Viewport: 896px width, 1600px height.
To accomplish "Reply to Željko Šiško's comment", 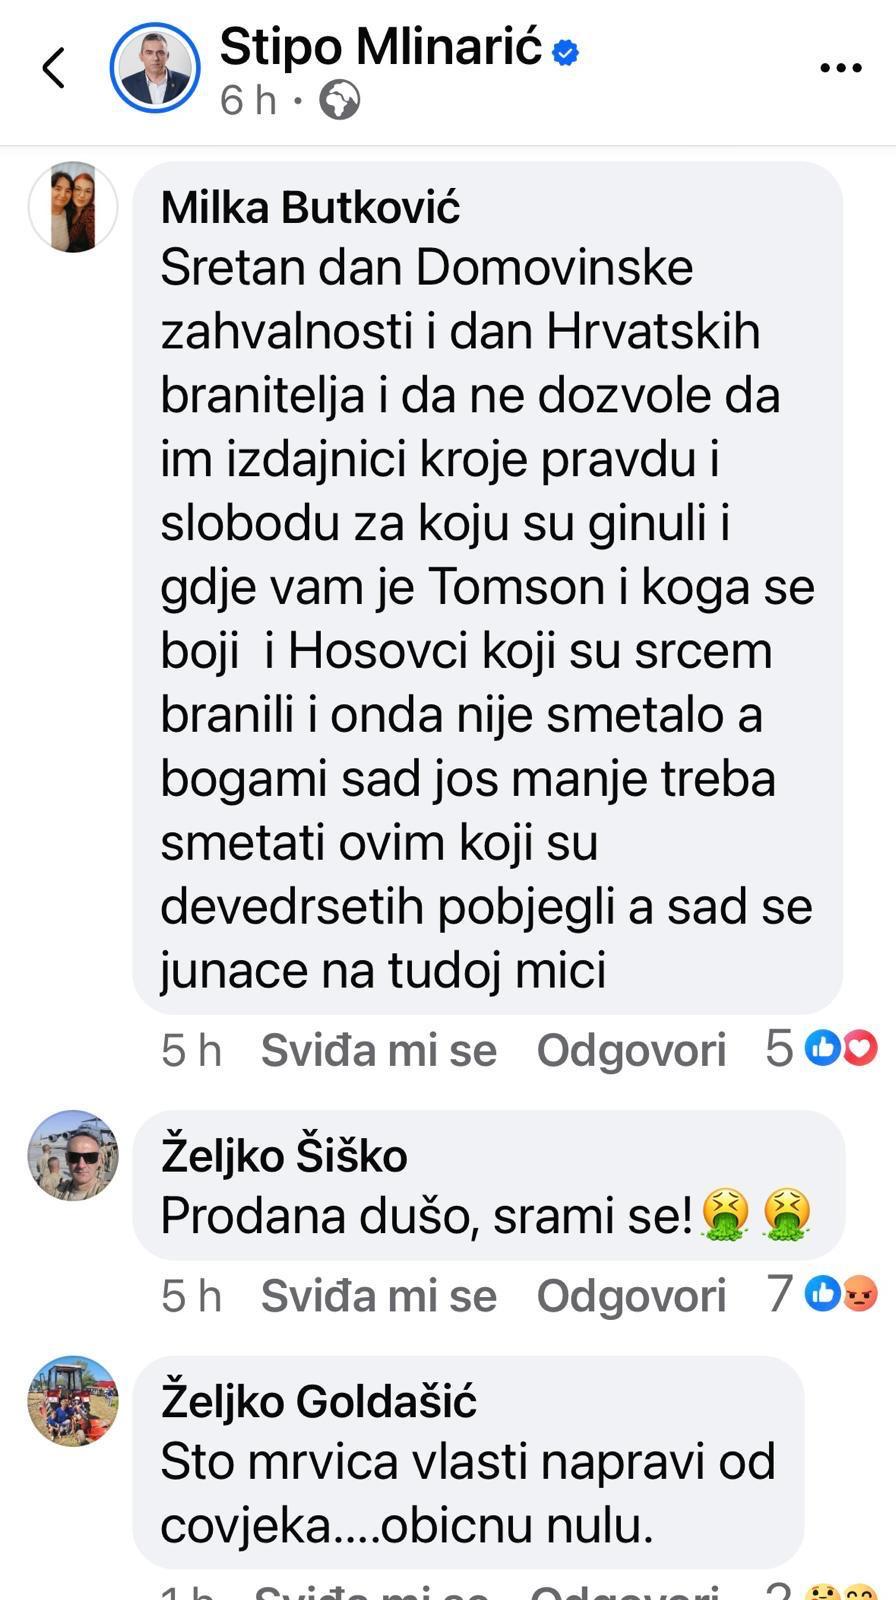I will tap(631, 1296).
